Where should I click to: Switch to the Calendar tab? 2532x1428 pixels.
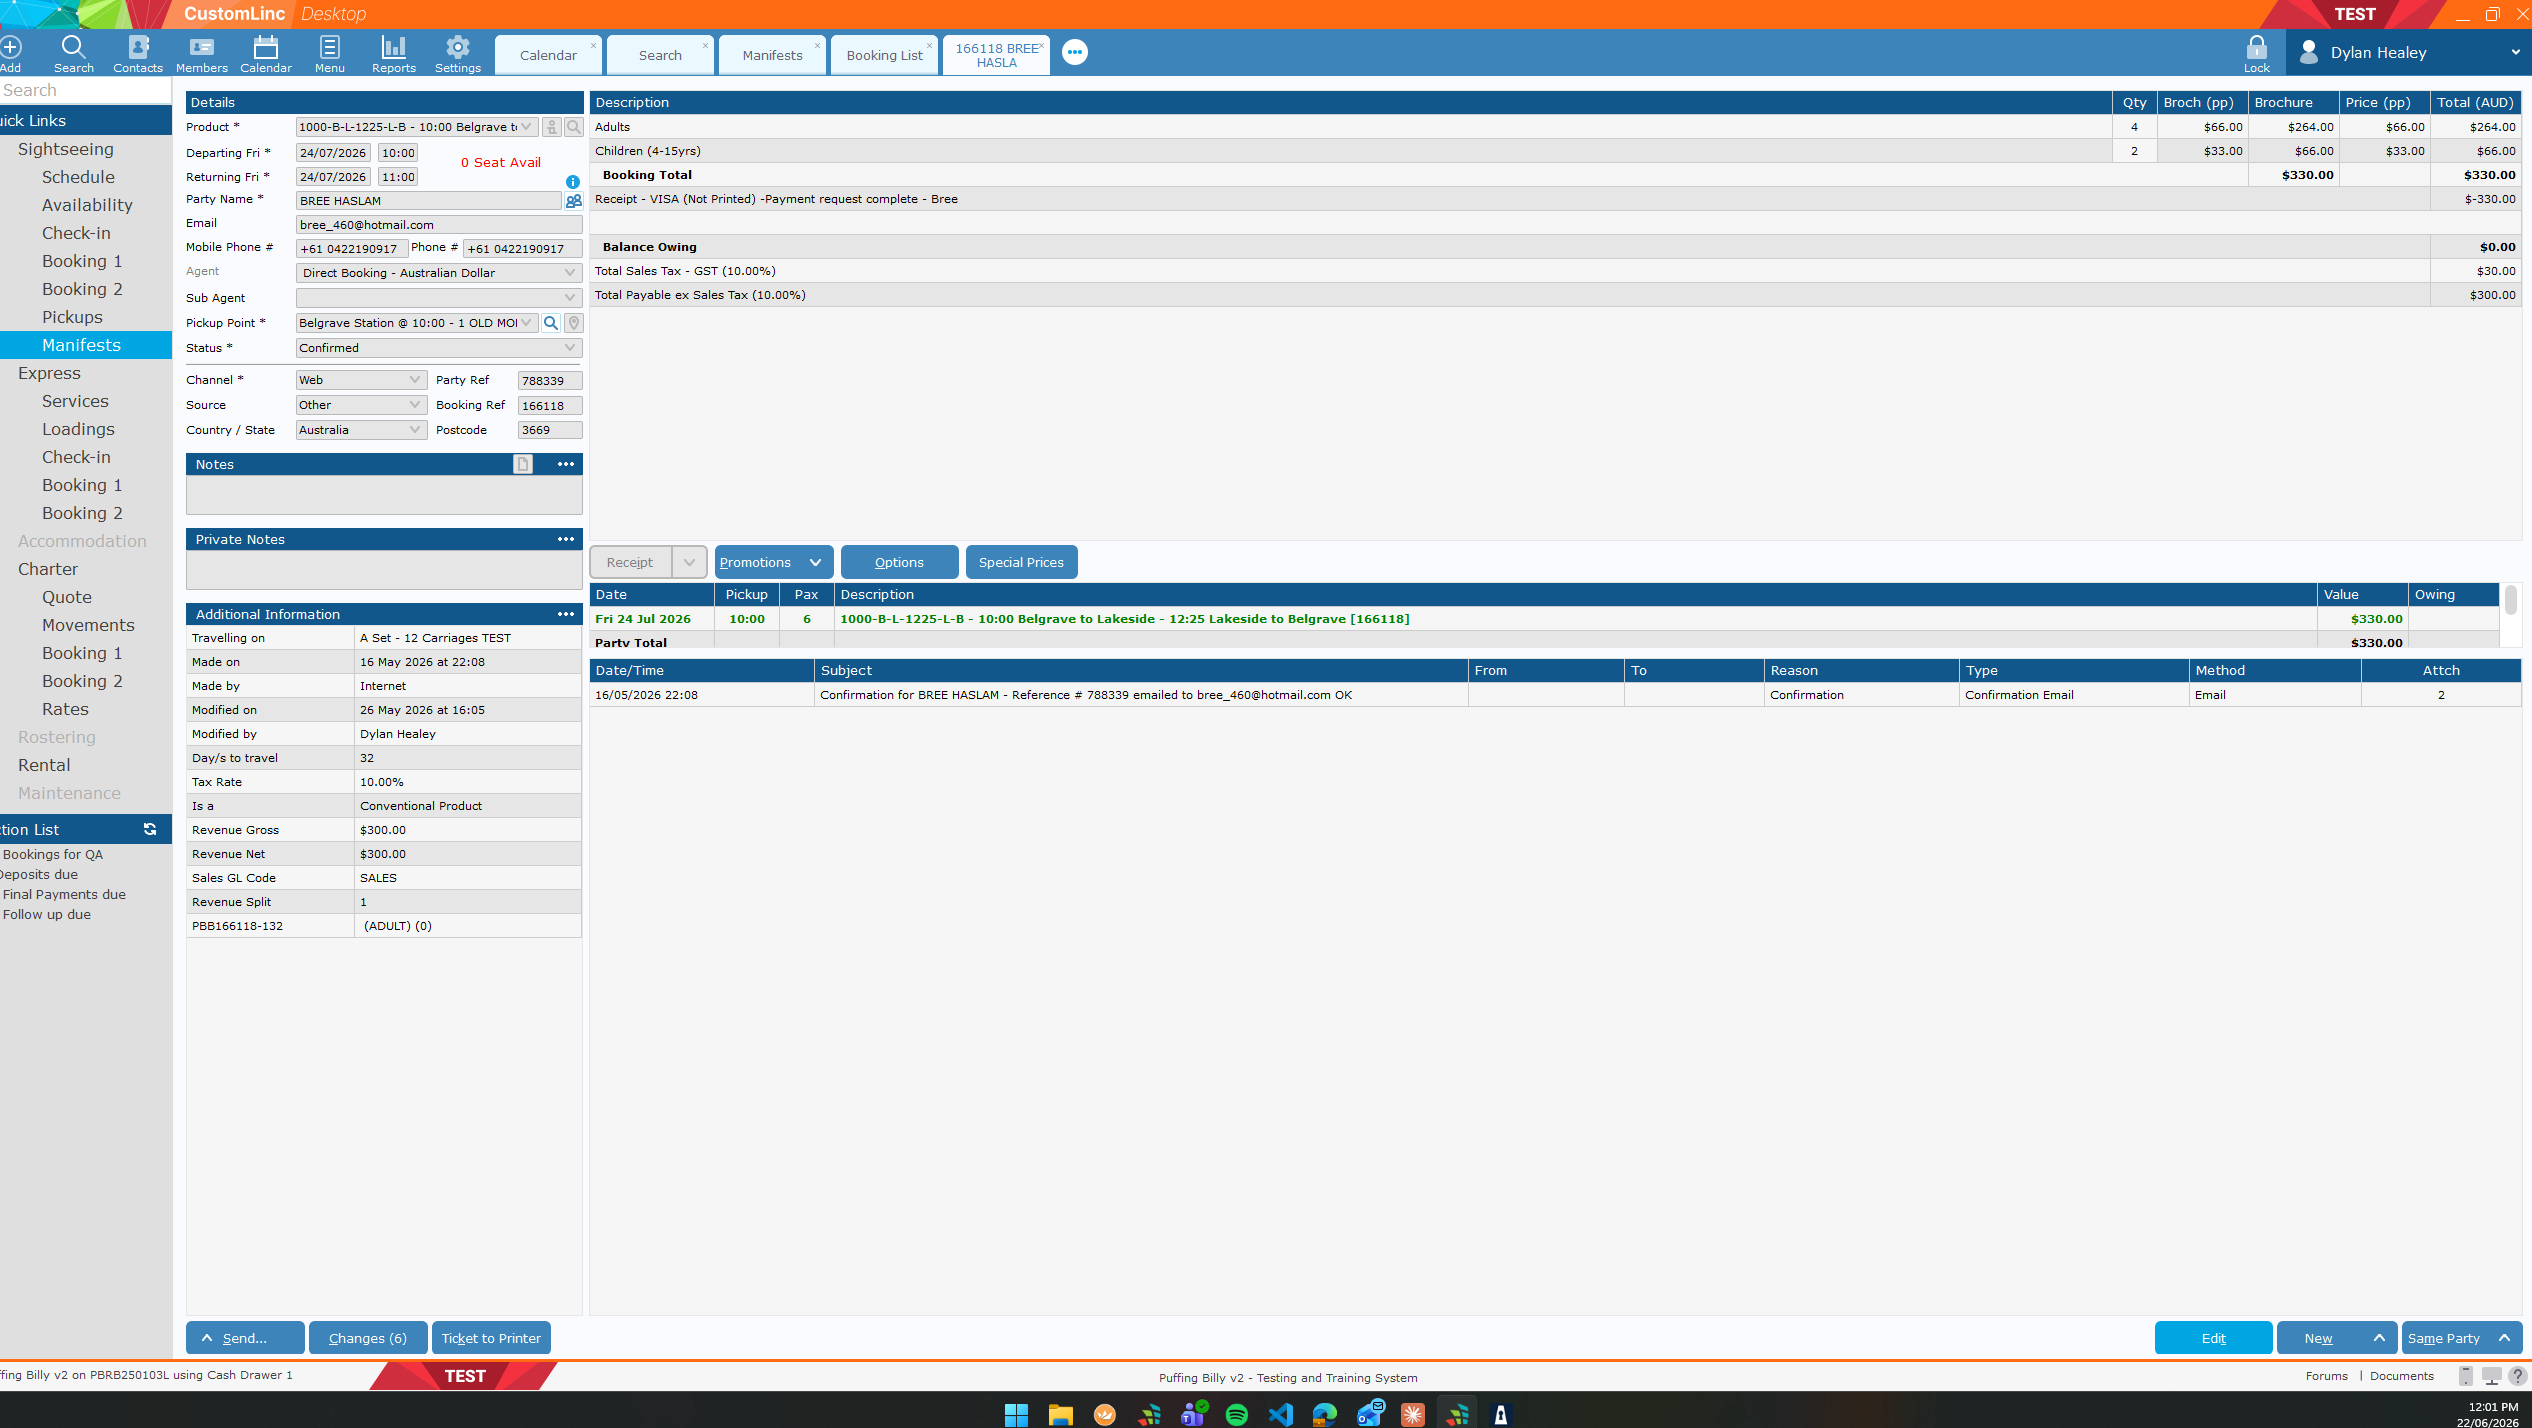548,55
